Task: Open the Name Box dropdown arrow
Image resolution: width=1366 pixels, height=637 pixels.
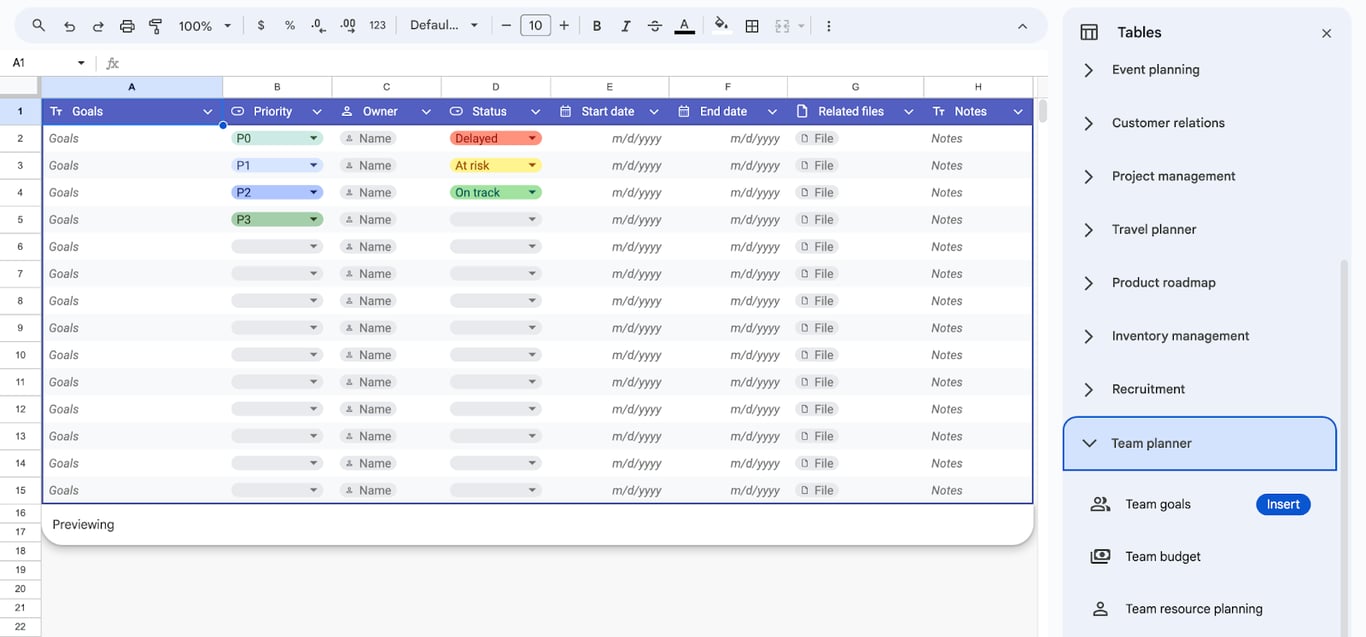Action: pos(82,63)
